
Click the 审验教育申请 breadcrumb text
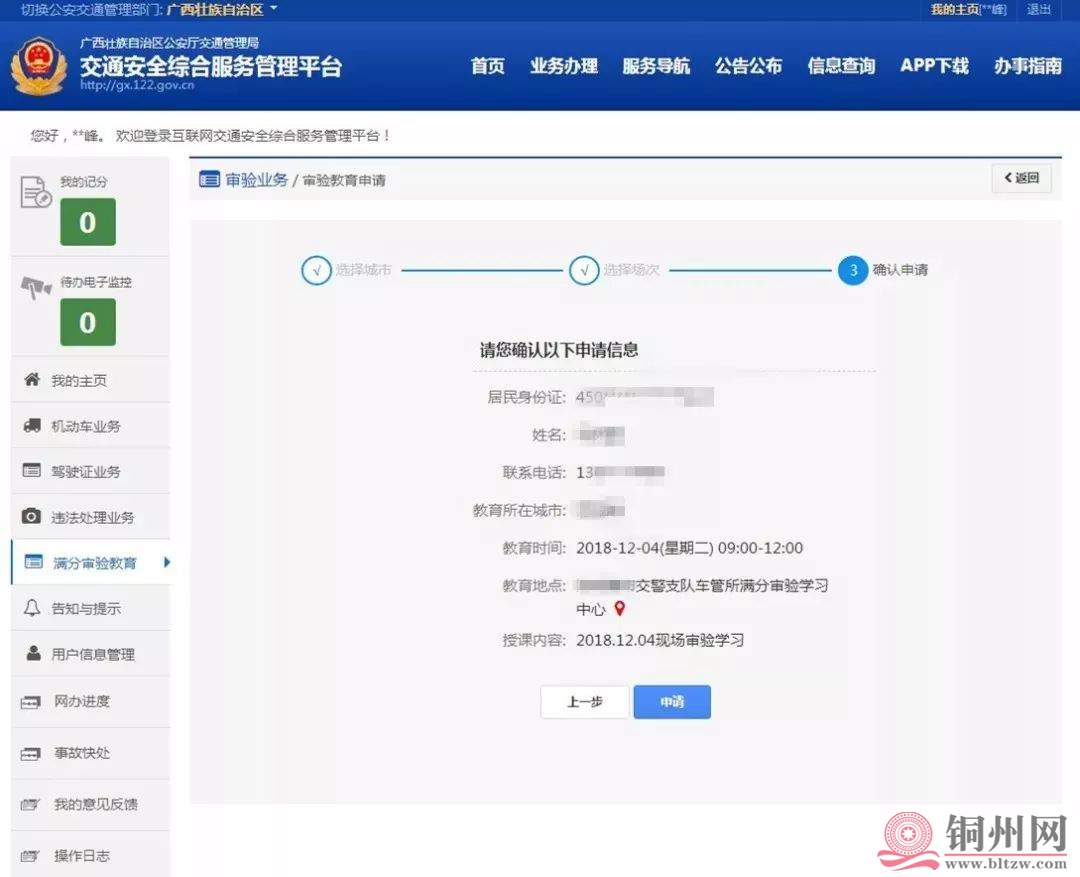click(x=344, y=180)
